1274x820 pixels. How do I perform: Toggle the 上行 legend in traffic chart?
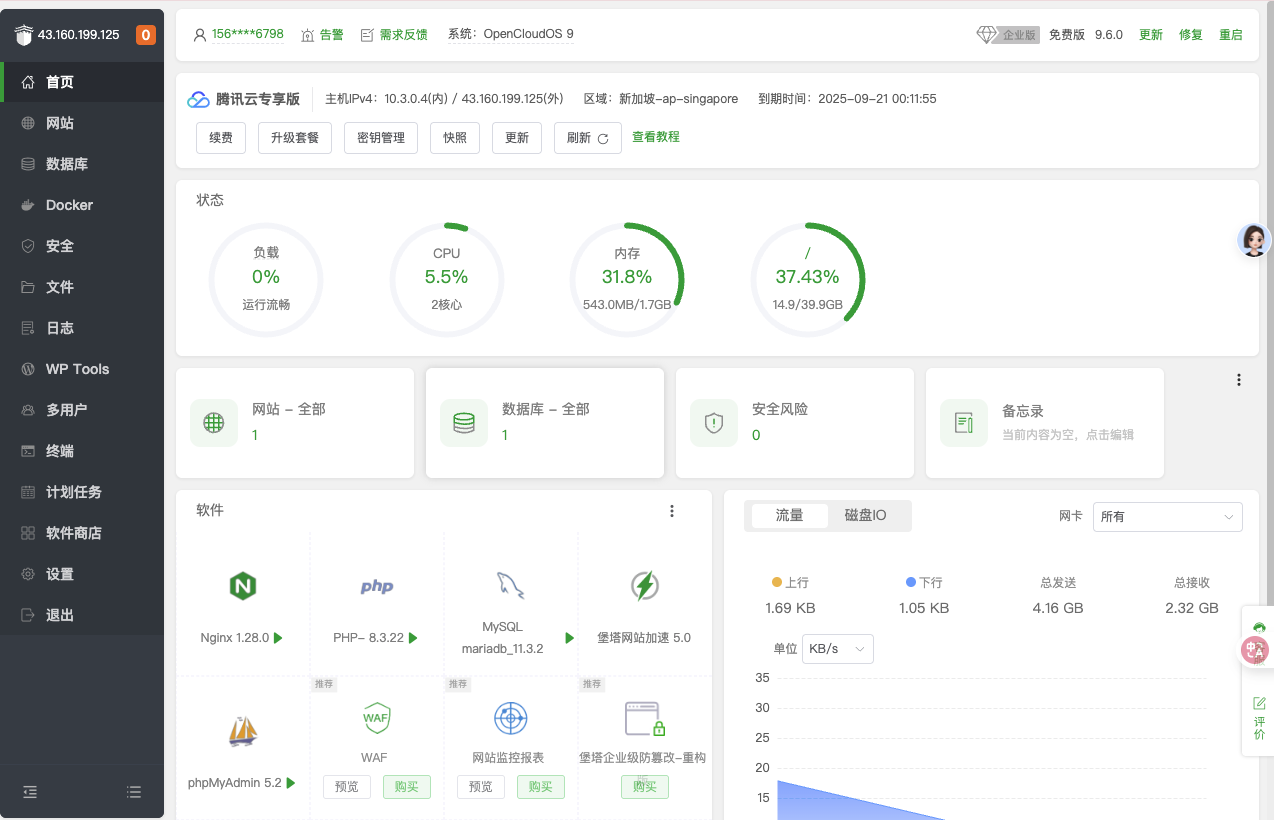790,581
